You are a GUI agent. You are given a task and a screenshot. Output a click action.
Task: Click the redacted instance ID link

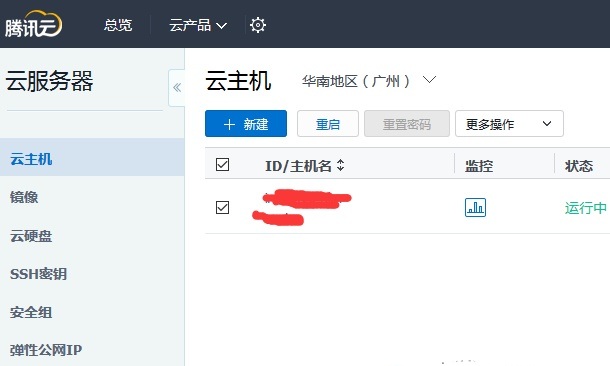(307, 199)
